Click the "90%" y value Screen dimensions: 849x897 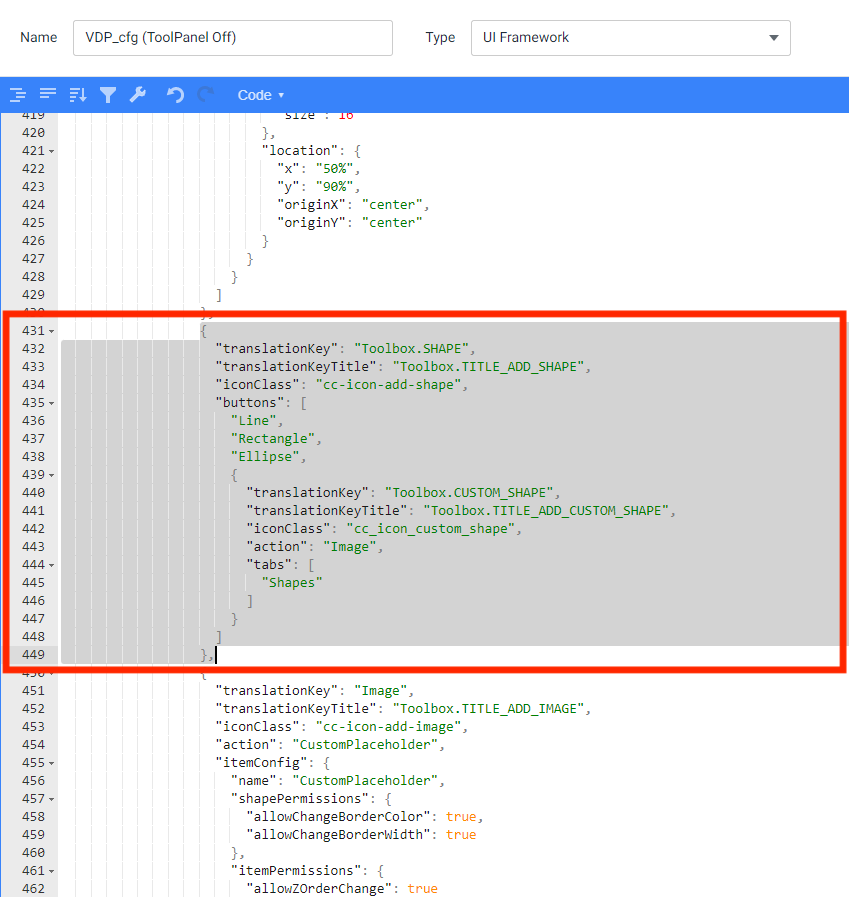tap(335, 187)
